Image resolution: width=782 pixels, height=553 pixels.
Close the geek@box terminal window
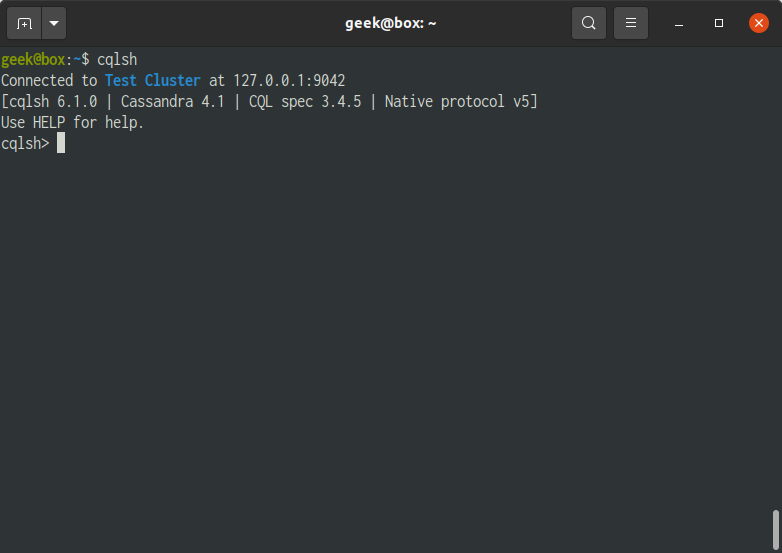(x=759, y=23)
